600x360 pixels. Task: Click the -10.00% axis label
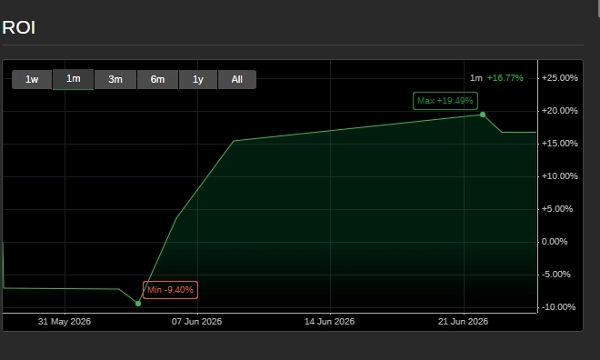click(x=558, y=307)
